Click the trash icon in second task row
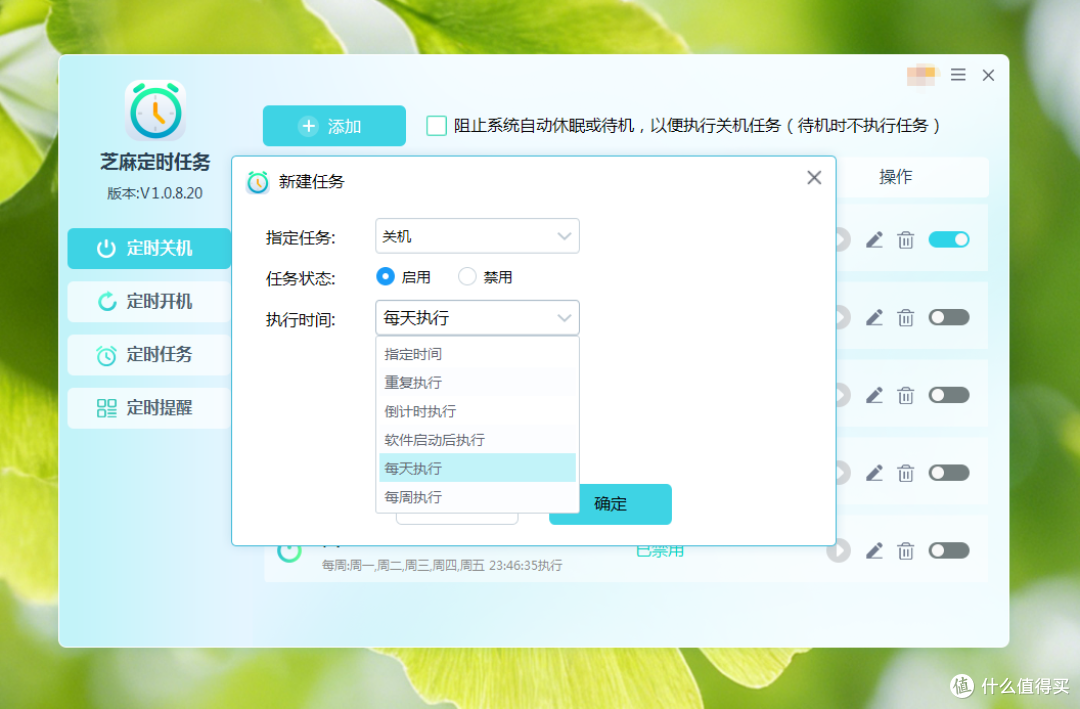 [x=905, y=318]
